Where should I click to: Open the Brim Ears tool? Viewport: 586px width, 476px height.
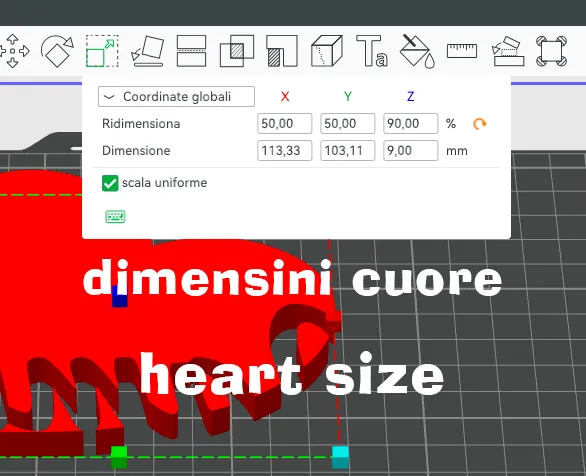pos(552,51)
